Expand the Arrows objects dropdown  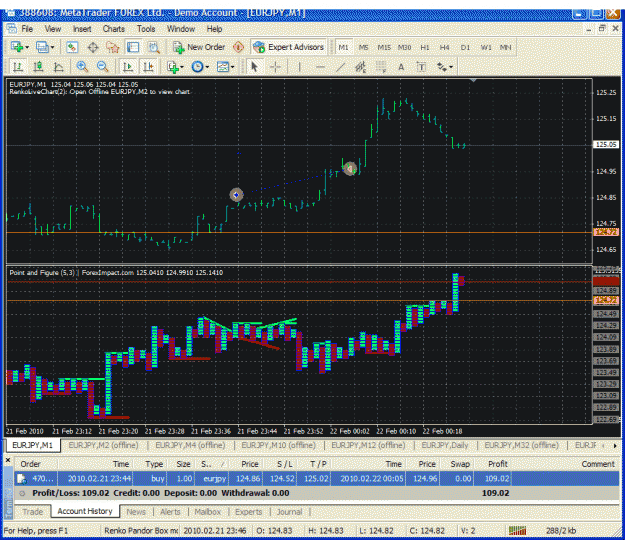[451, 67]
